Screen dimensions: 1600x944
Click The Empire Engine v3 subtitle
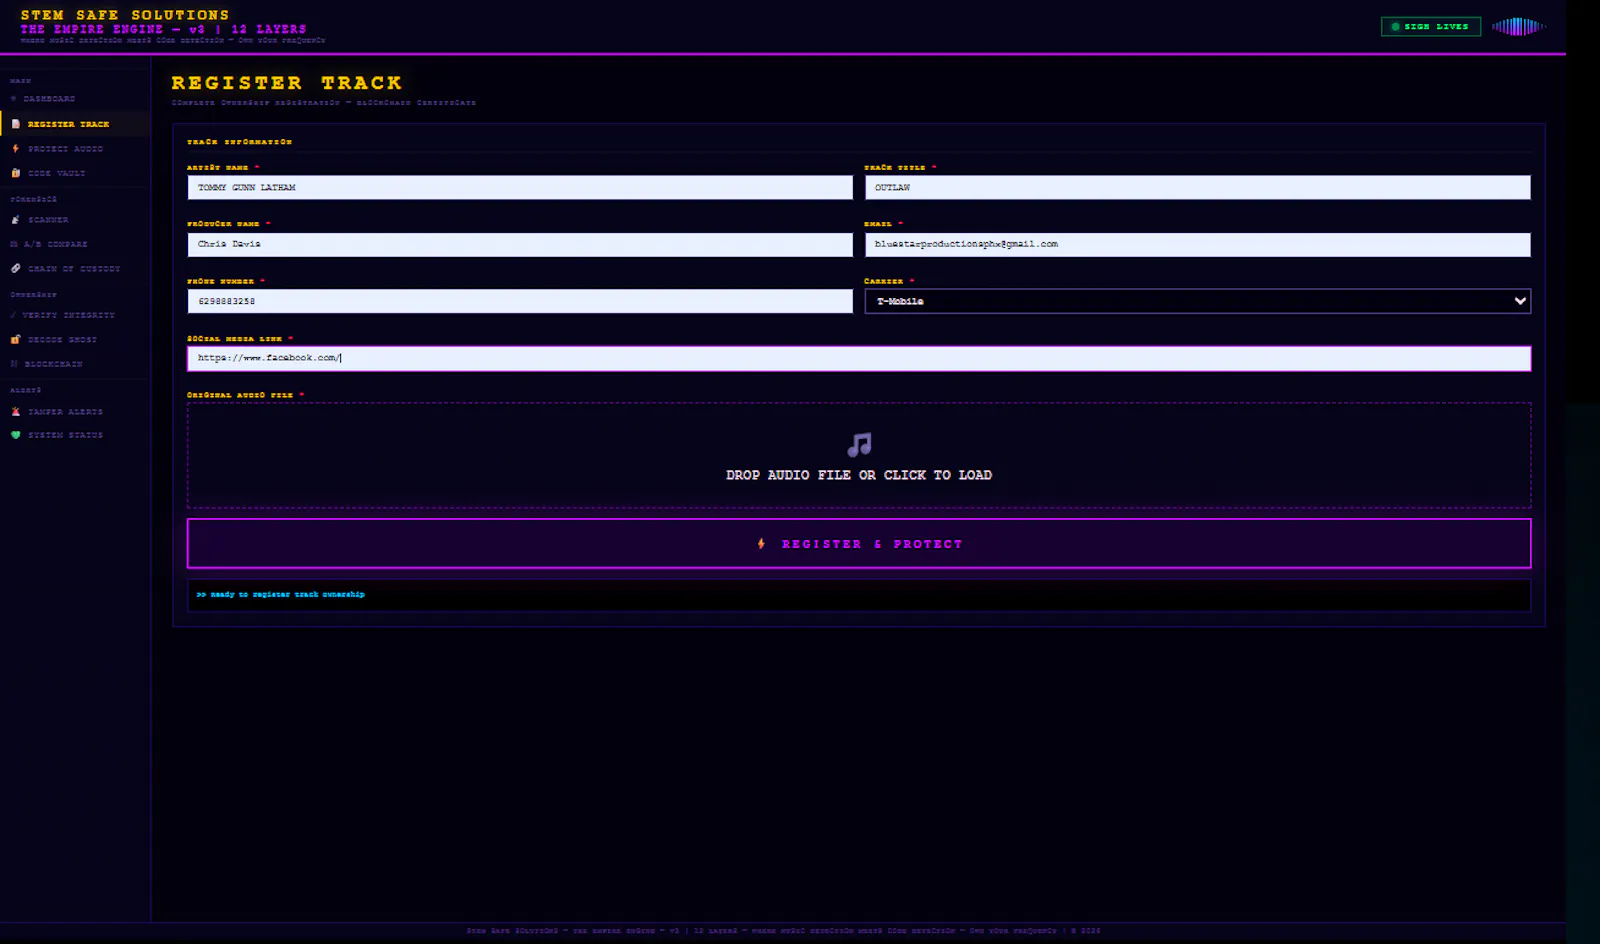[163, 29]
